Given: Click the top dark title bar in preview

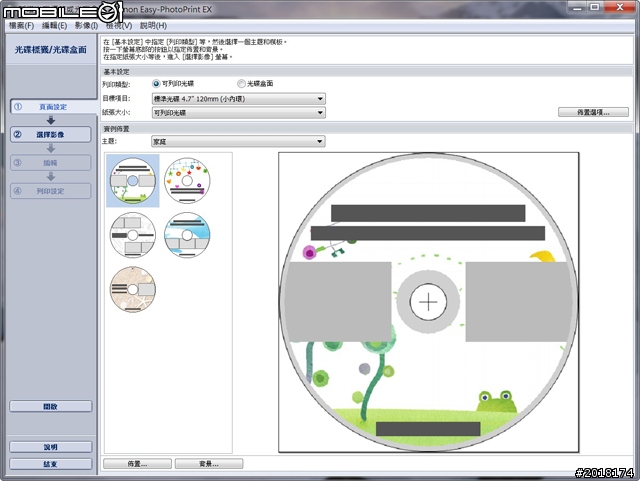Looking at the screenshot, I should [x=428, y=213].
